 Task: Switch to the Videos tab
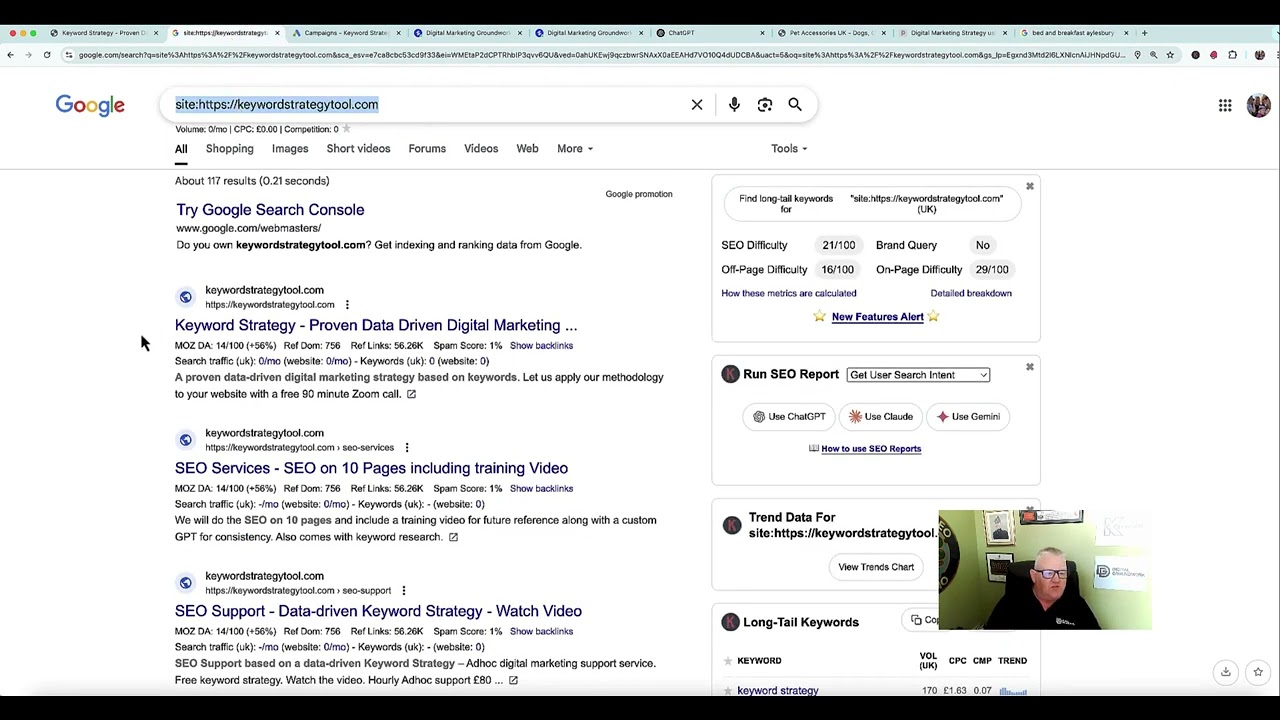481,148
